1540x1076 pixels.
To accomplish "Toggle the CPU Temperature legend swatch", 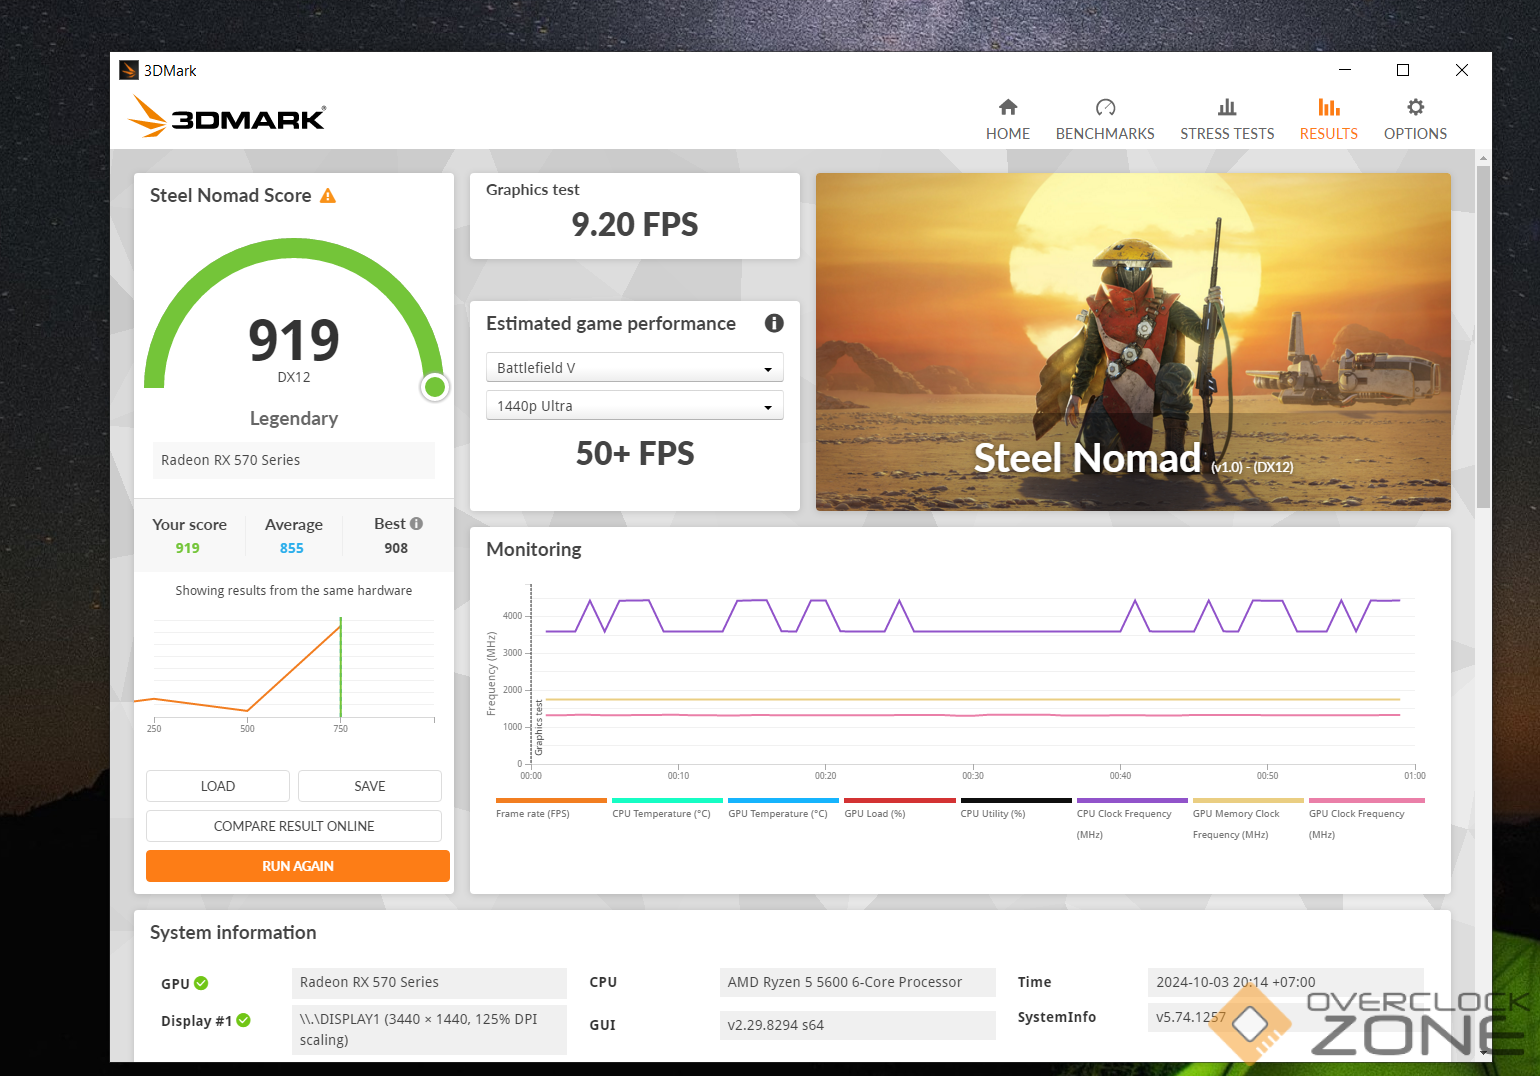I will [x=667, y=800].
